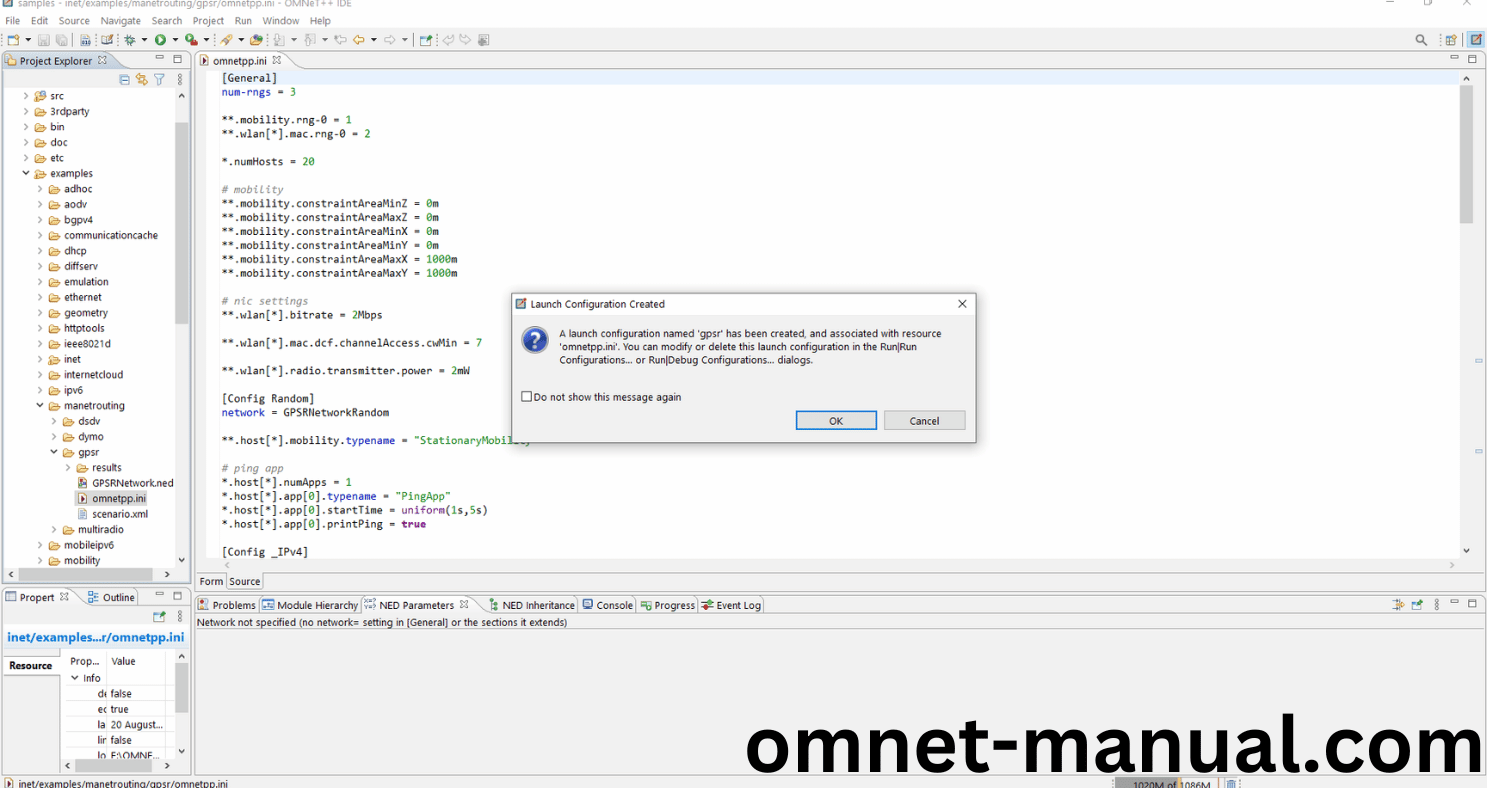Click the Debug bug icon in toolbar

pos(129,40)
